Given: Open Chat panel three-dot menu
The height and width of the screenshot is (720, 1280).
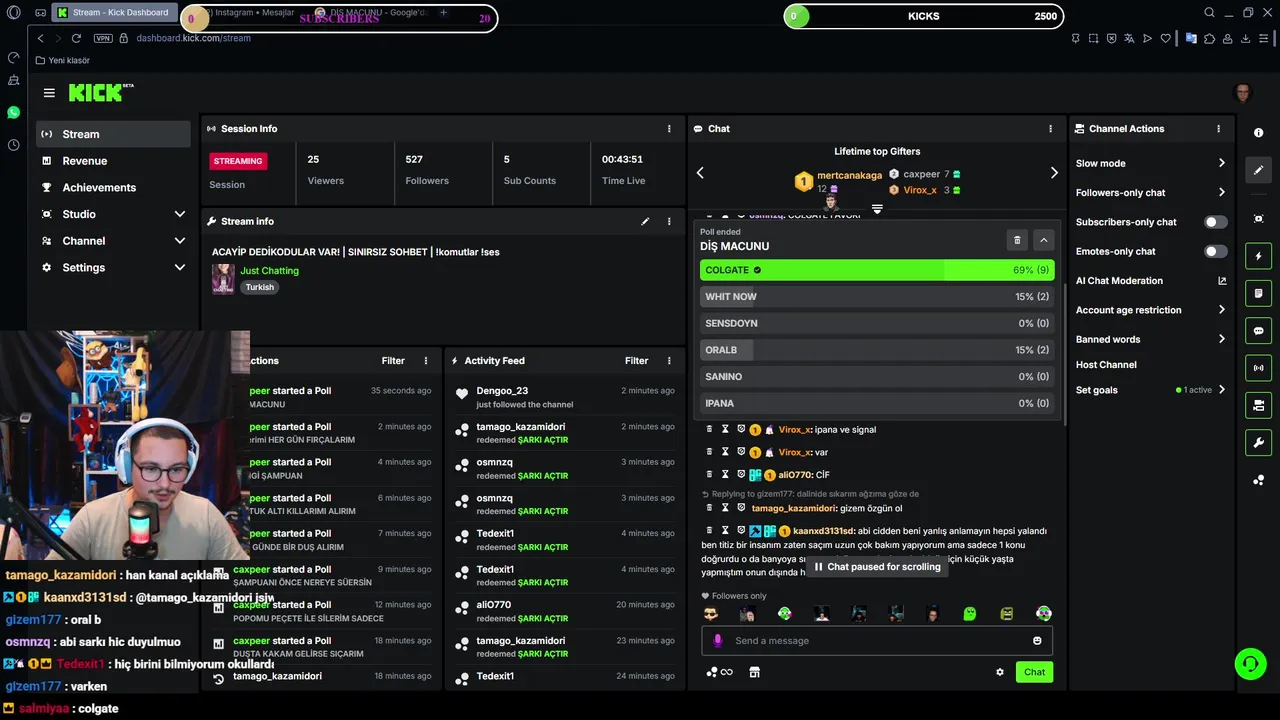Looking at the screenshot, I should click(1050, 129).
